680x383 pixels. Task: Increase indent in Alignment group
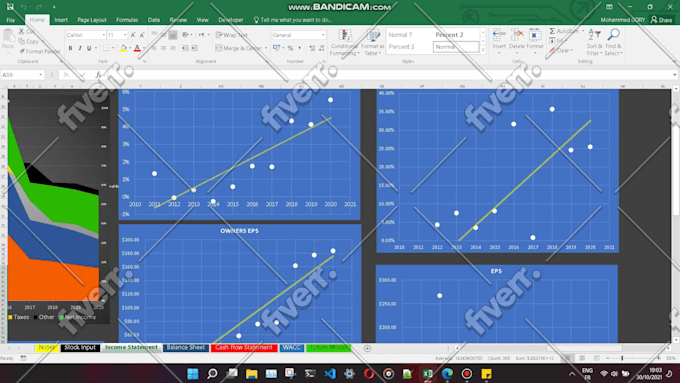tap(194, 48)
